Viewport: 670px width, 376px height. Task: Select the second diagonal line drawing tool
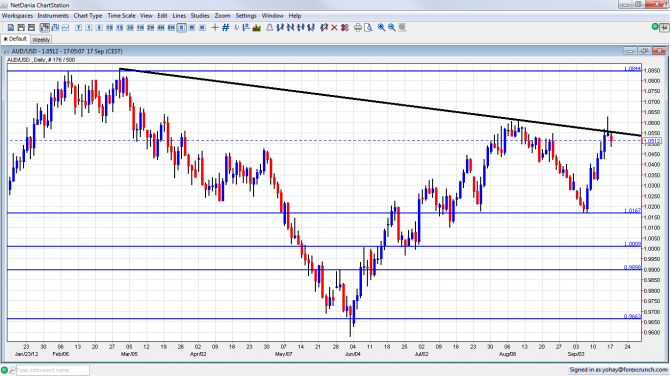click(291, 27)
